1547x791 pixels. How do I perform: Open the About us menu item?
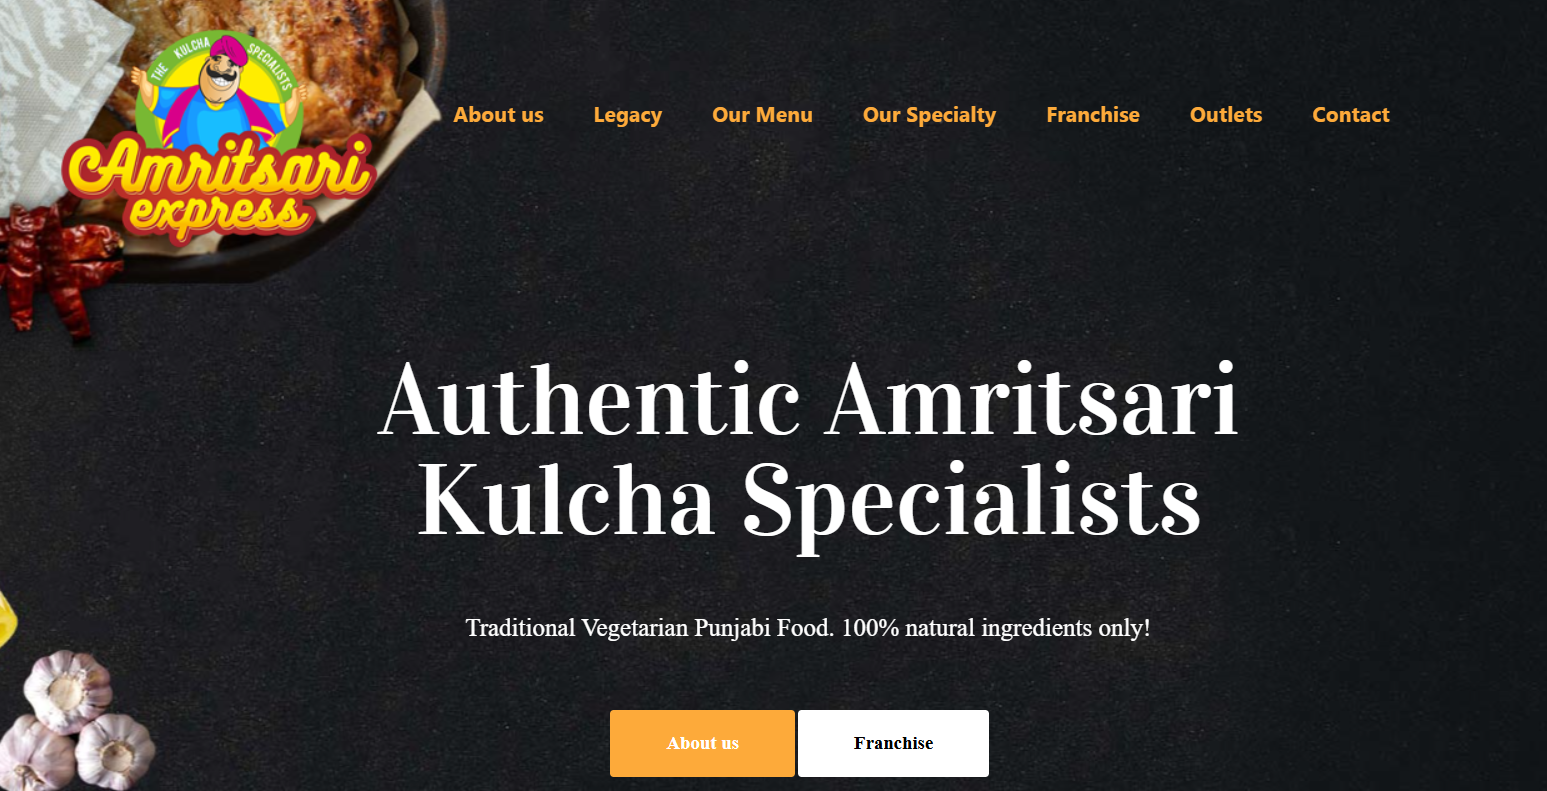pyautogui.click(x=498, y=115)
